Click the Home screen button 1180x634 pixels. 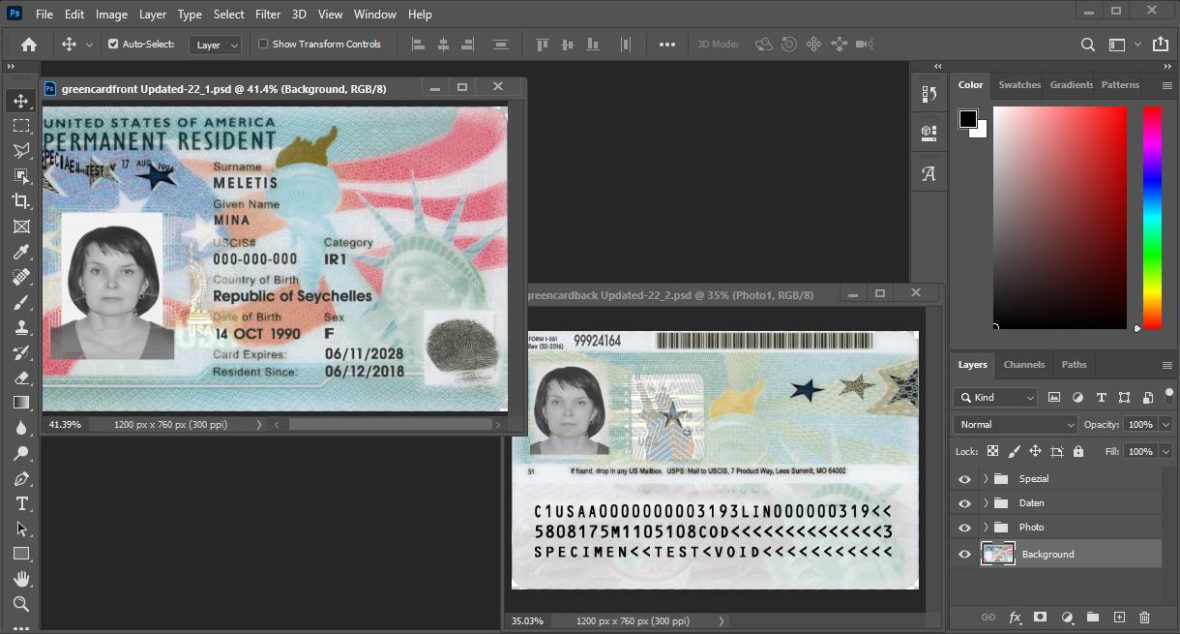27,44
